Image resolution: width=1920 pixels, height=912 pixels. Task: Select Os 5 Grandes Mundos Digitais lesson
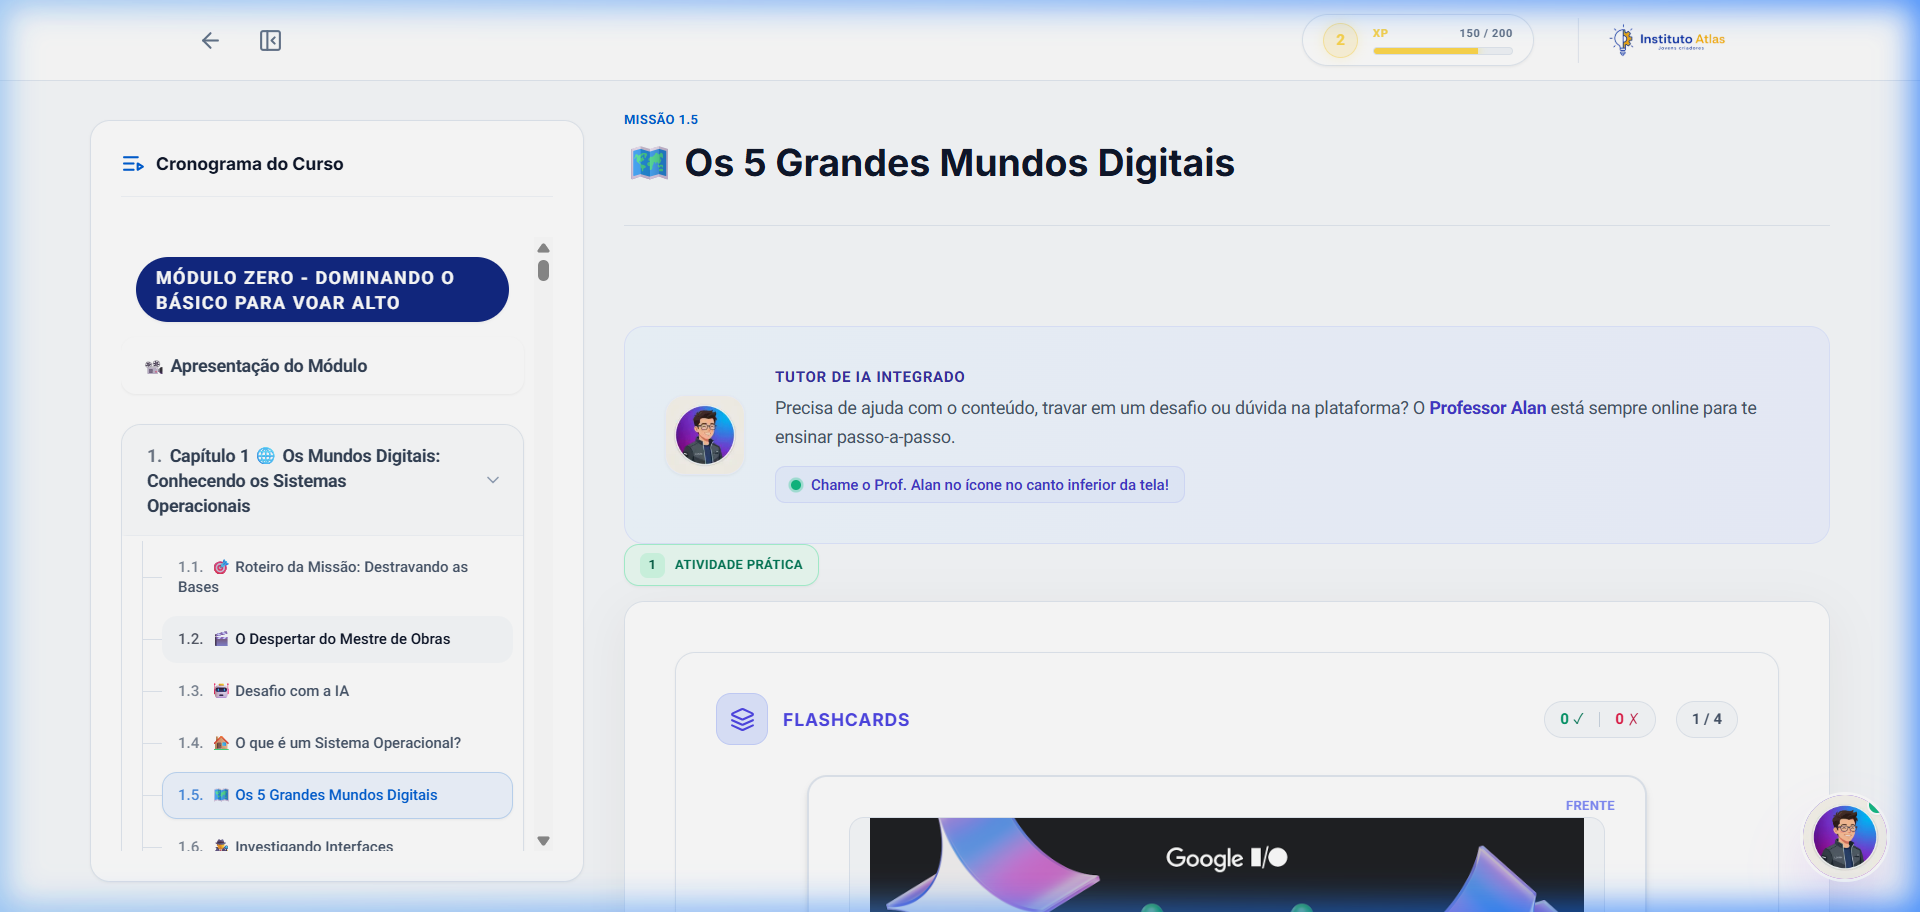coord(337,795)
